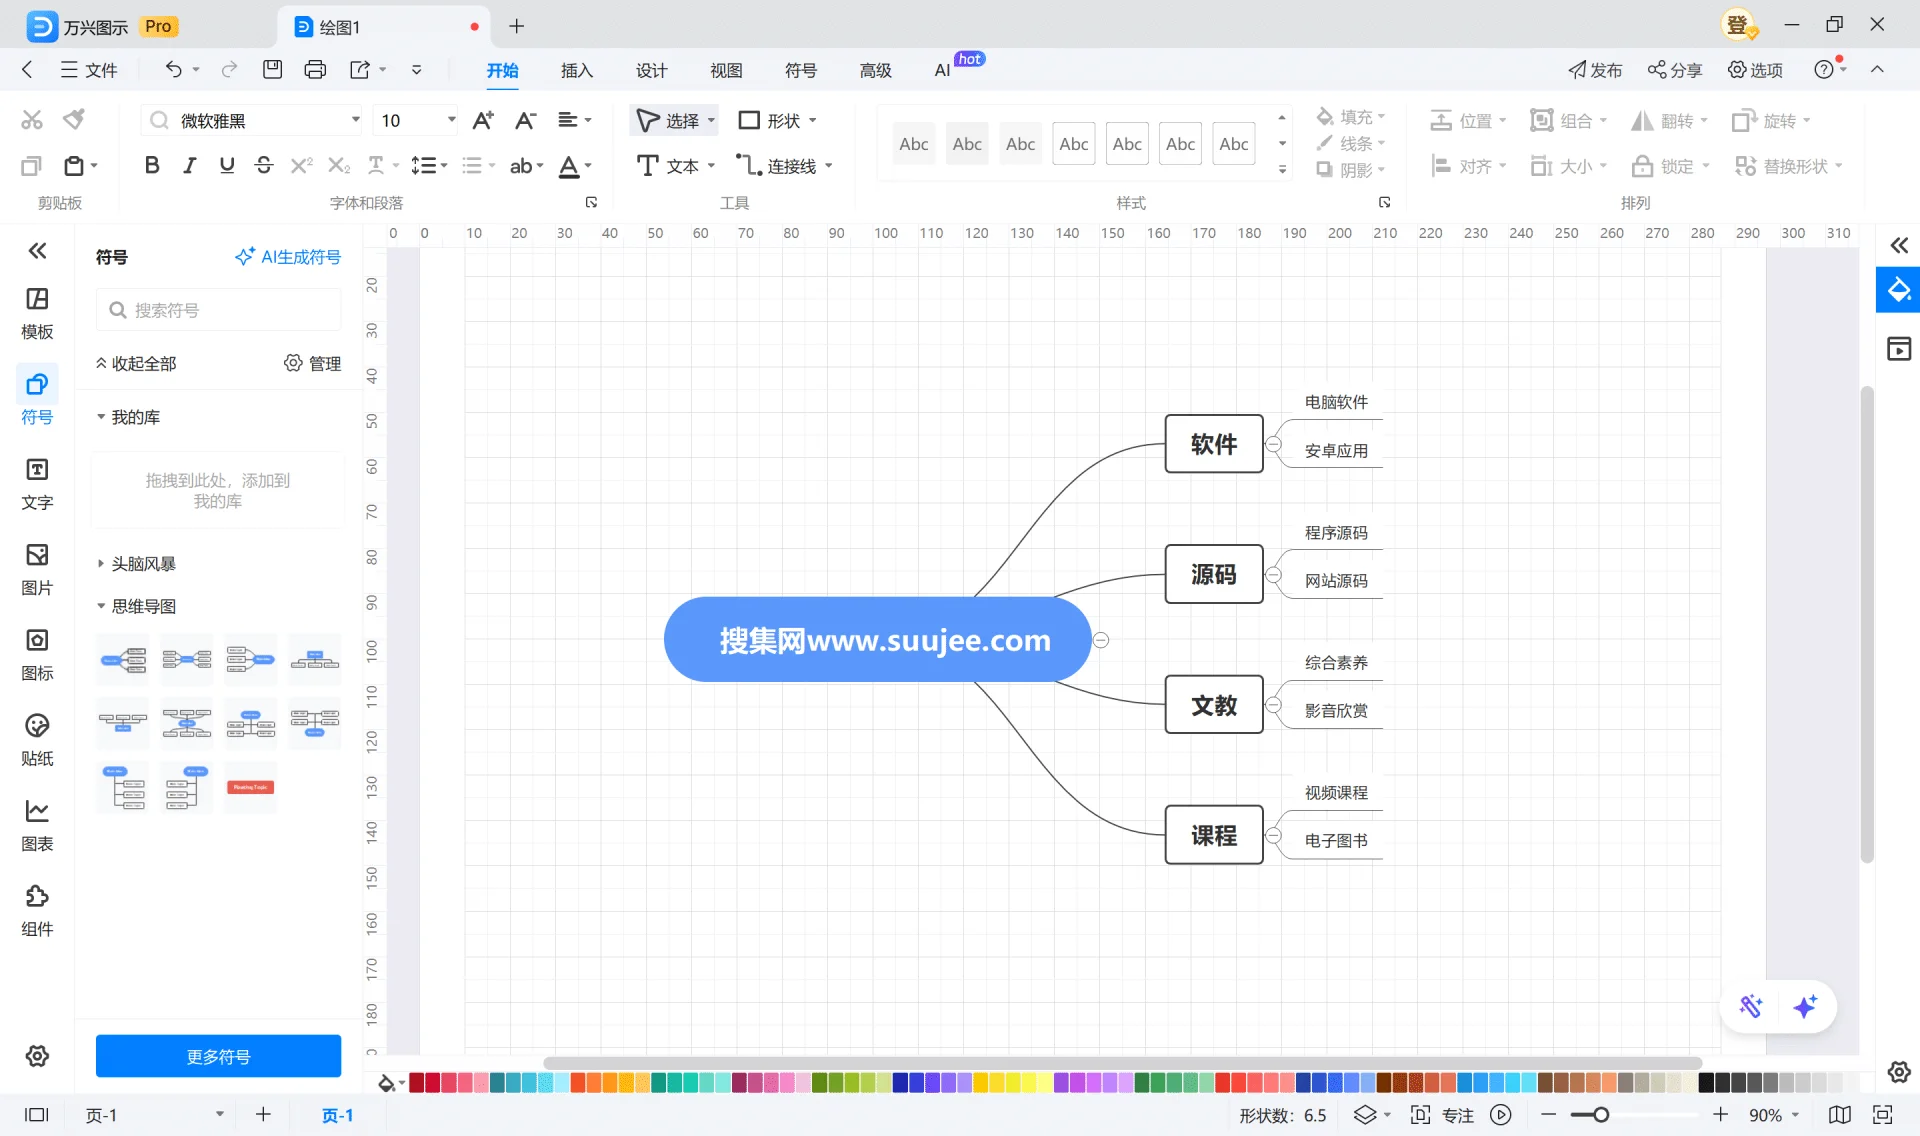Click the format painter icon
The image size is (1920, 1136).
[74, 120]
